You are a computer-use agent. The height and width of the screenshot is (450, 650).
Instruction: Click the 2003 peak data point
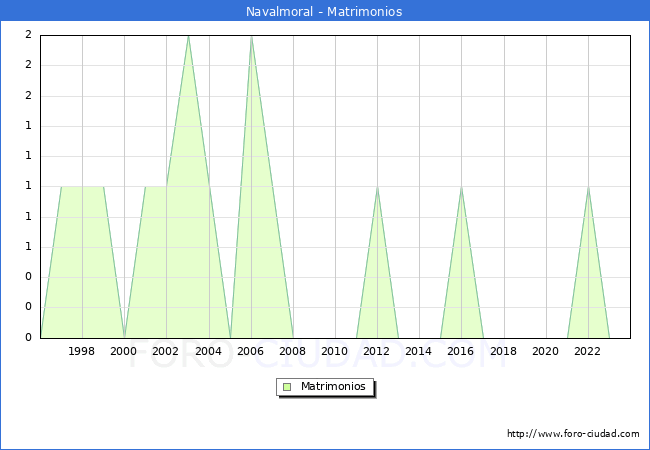pos(188,36)
